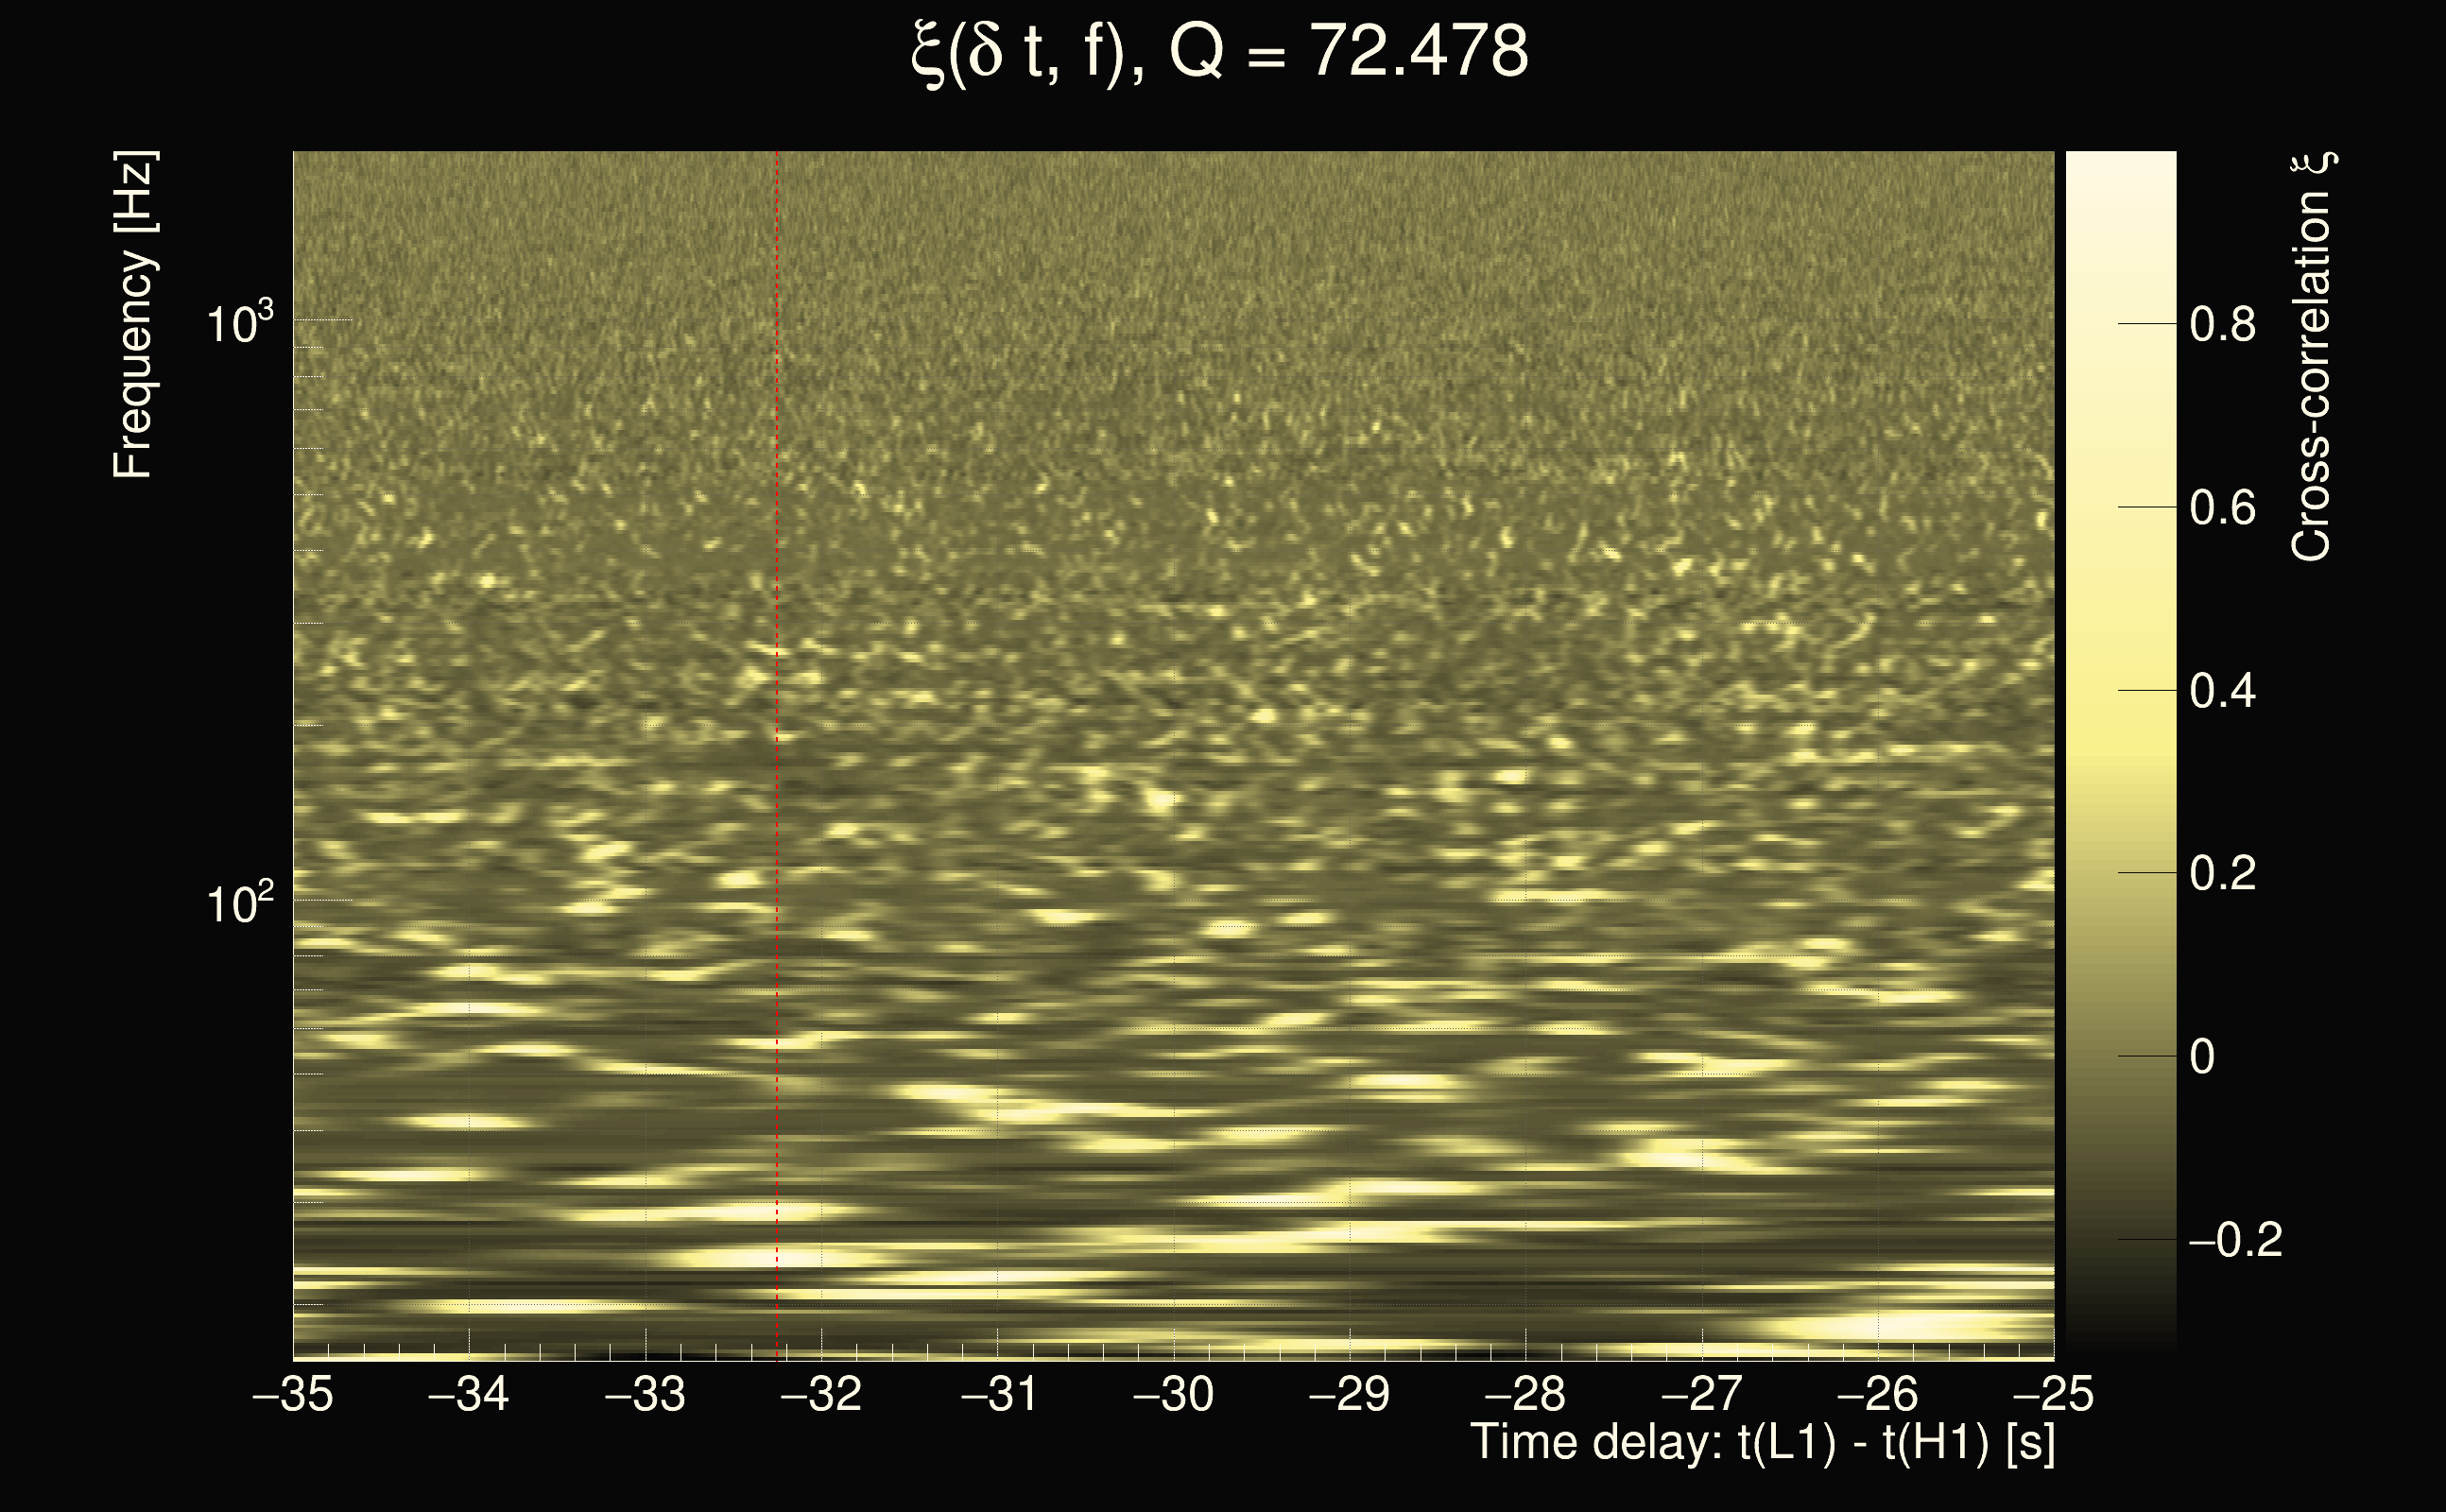
Task: Click the 0.4 colorbar tick label
Action: tap(2223, 691)
